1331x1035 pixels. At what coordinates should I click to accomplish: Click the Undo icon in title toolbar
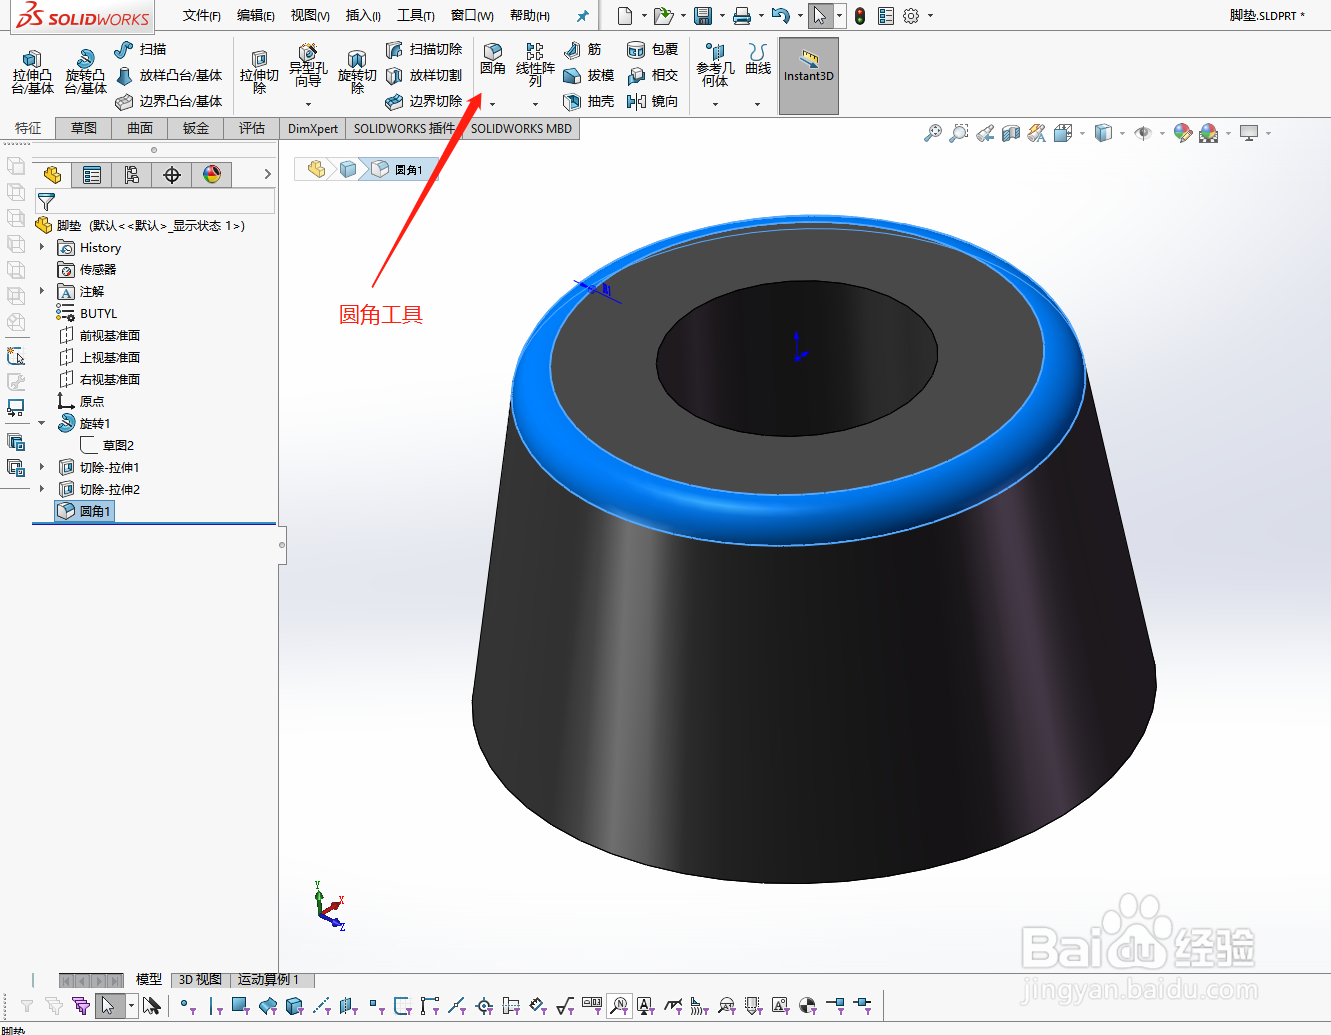781,16
